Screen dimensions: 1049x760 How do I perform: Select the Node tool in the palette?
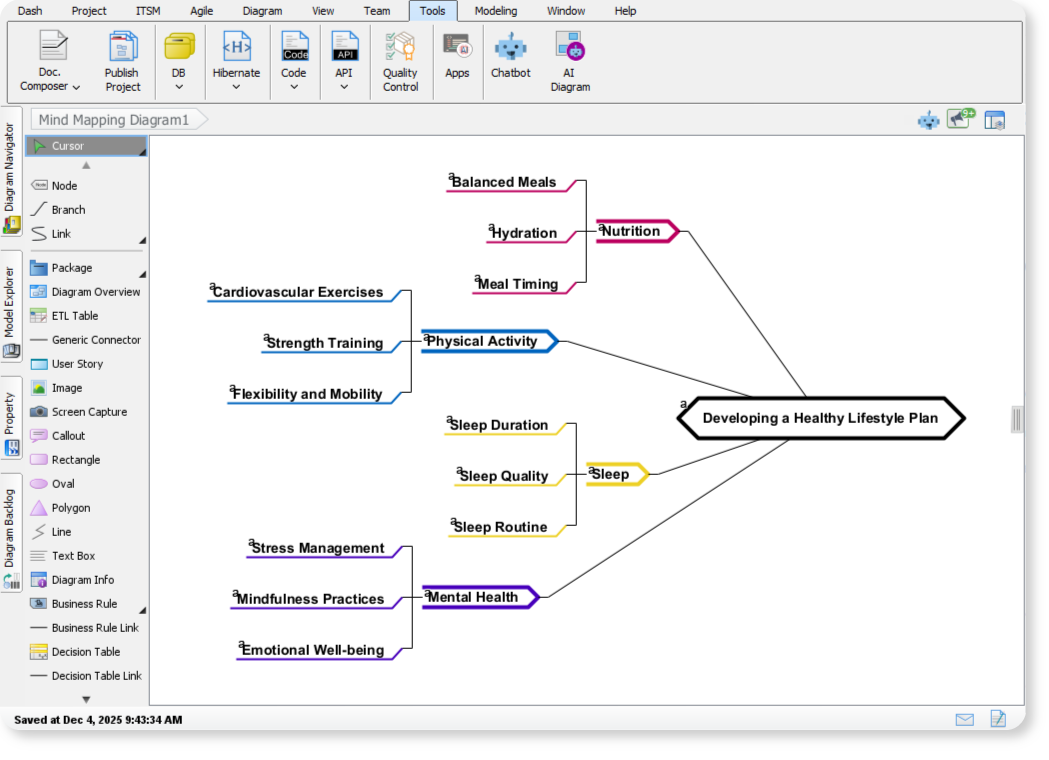point(66,185)
